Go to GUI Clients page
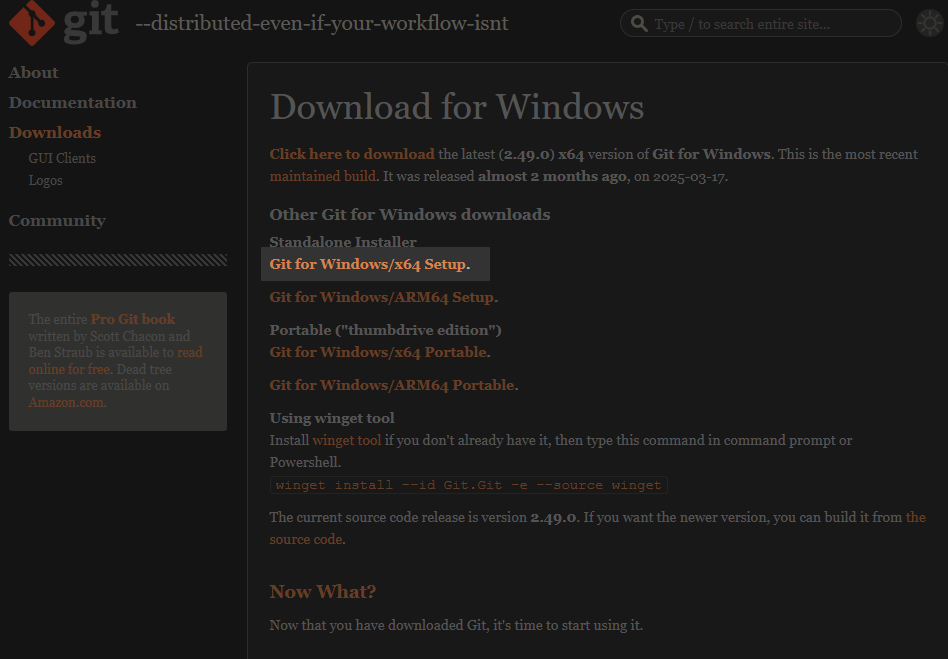Image resolution: width=948 pixels, height=659 pixels. coord(62,158)
